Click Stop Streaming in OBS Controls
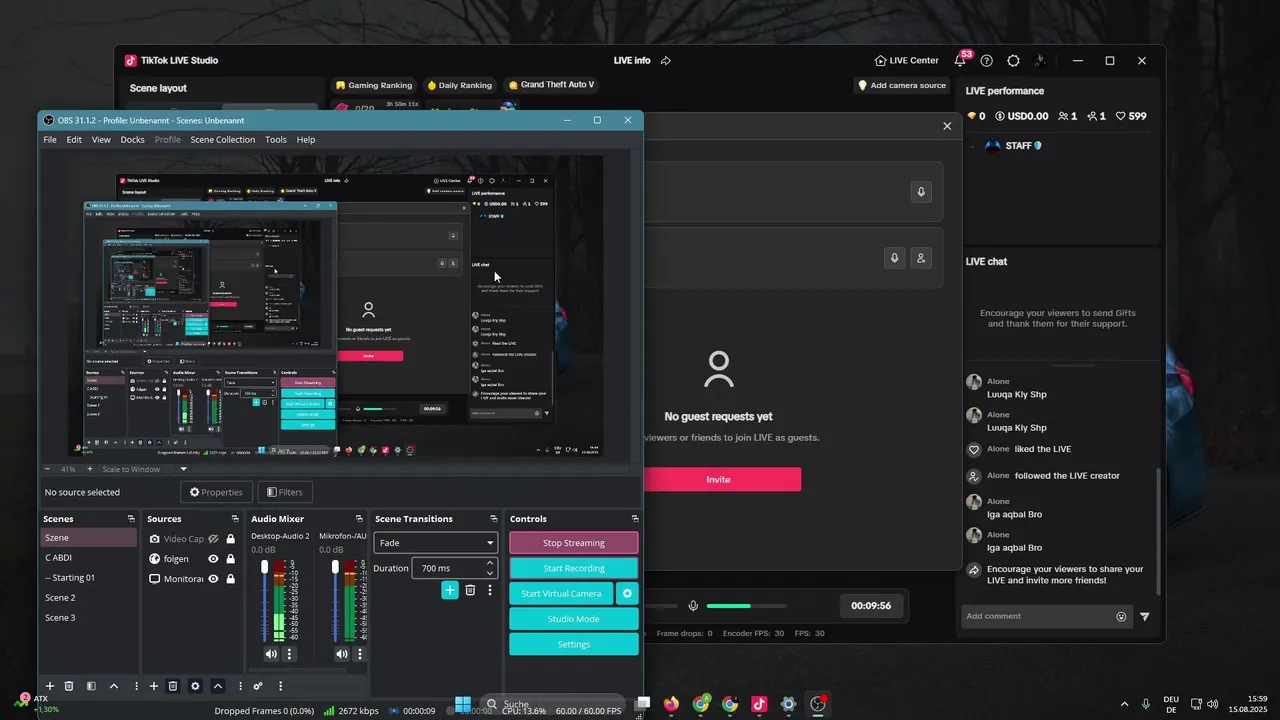 pos(574,543)
